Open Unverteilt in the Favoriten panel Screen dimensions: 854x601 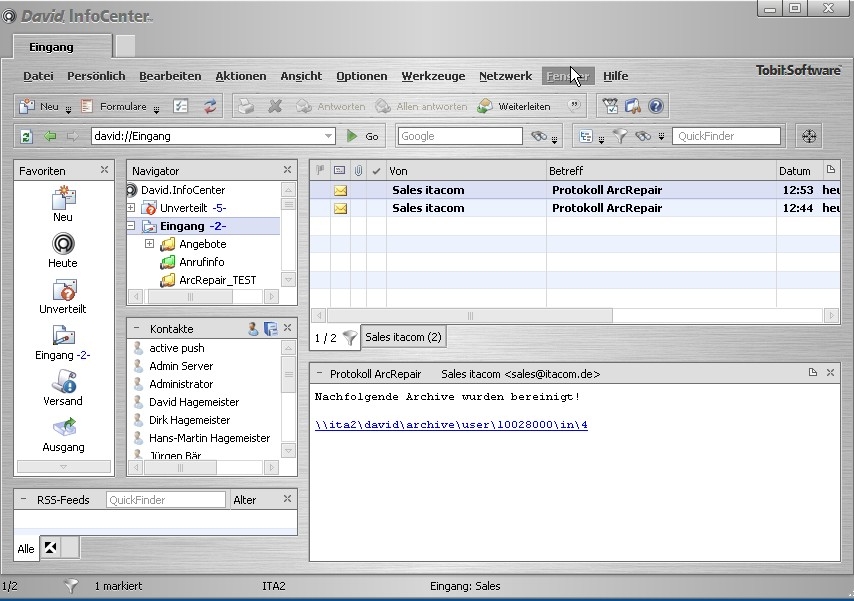(x=63, y=297)
